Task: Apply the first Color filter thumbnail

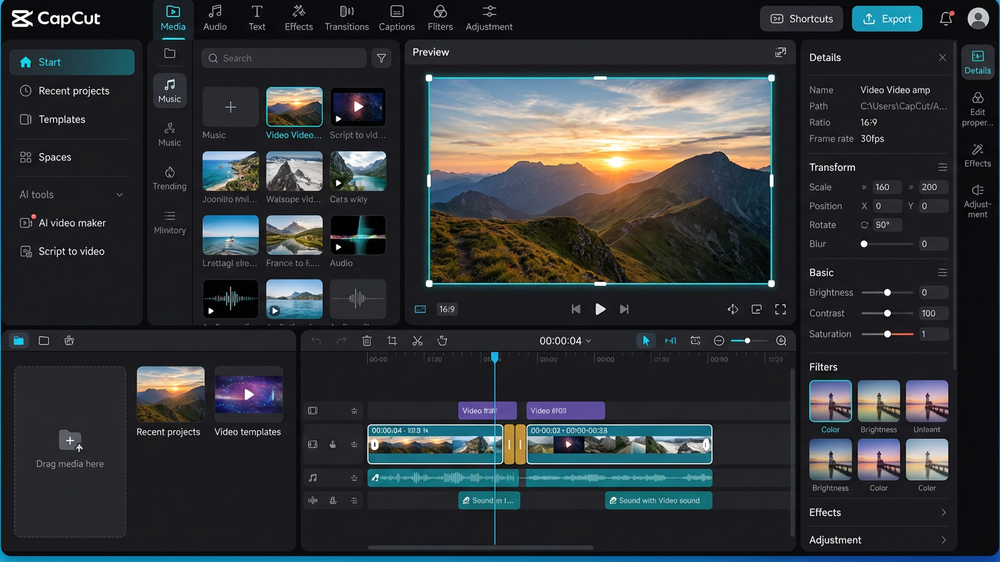Action: point(830,401)
